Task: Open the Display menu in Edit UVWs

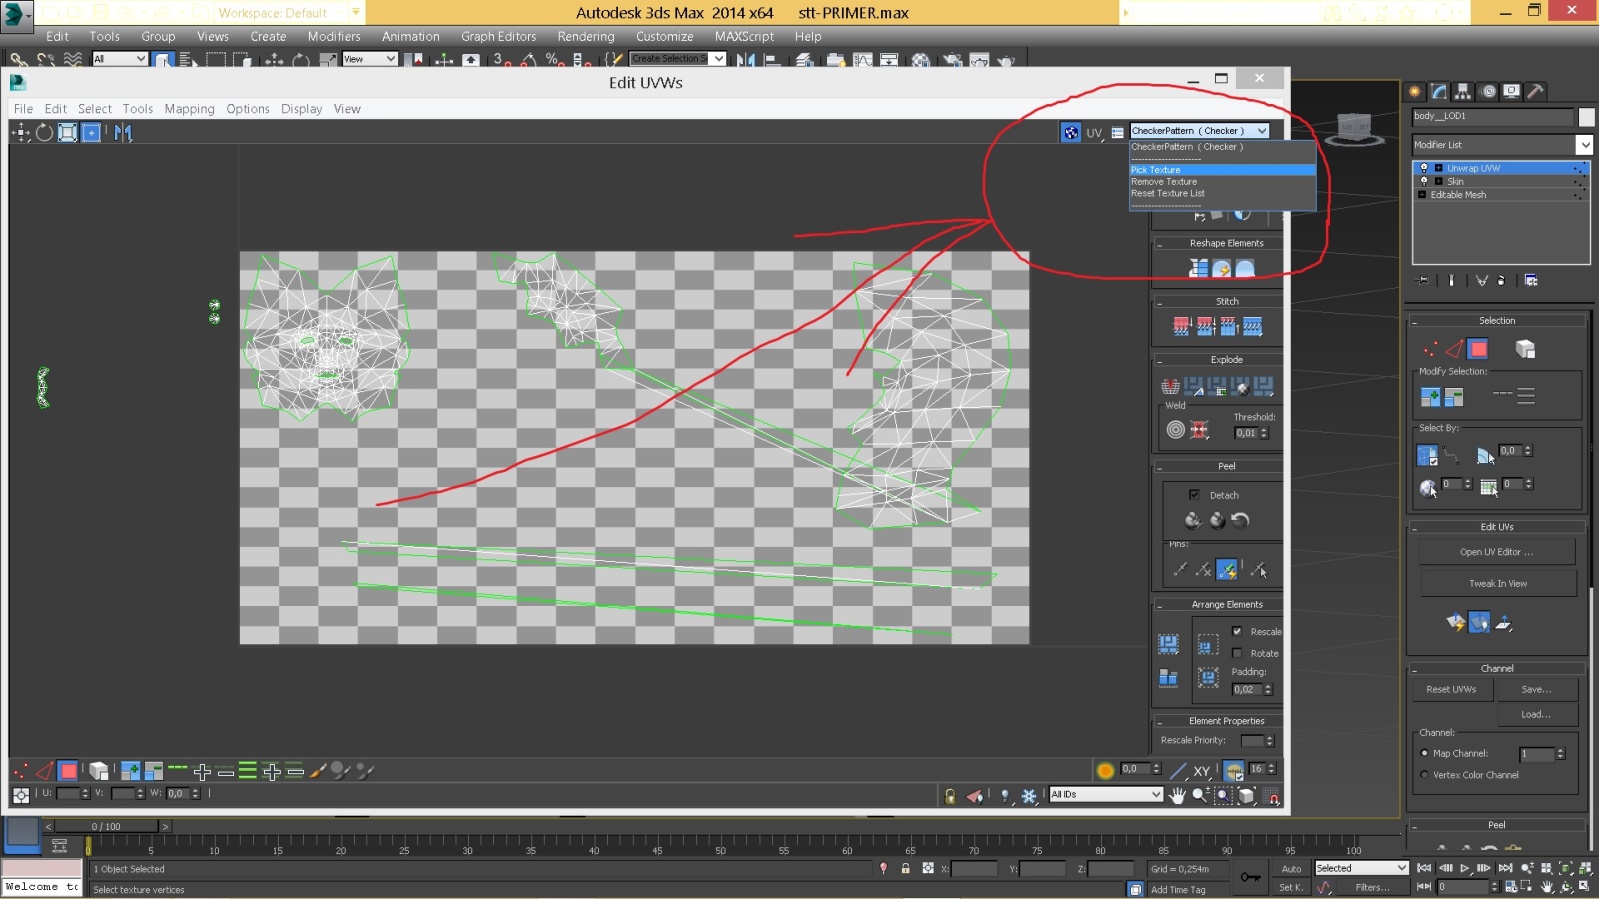Action: click(301, 109)
